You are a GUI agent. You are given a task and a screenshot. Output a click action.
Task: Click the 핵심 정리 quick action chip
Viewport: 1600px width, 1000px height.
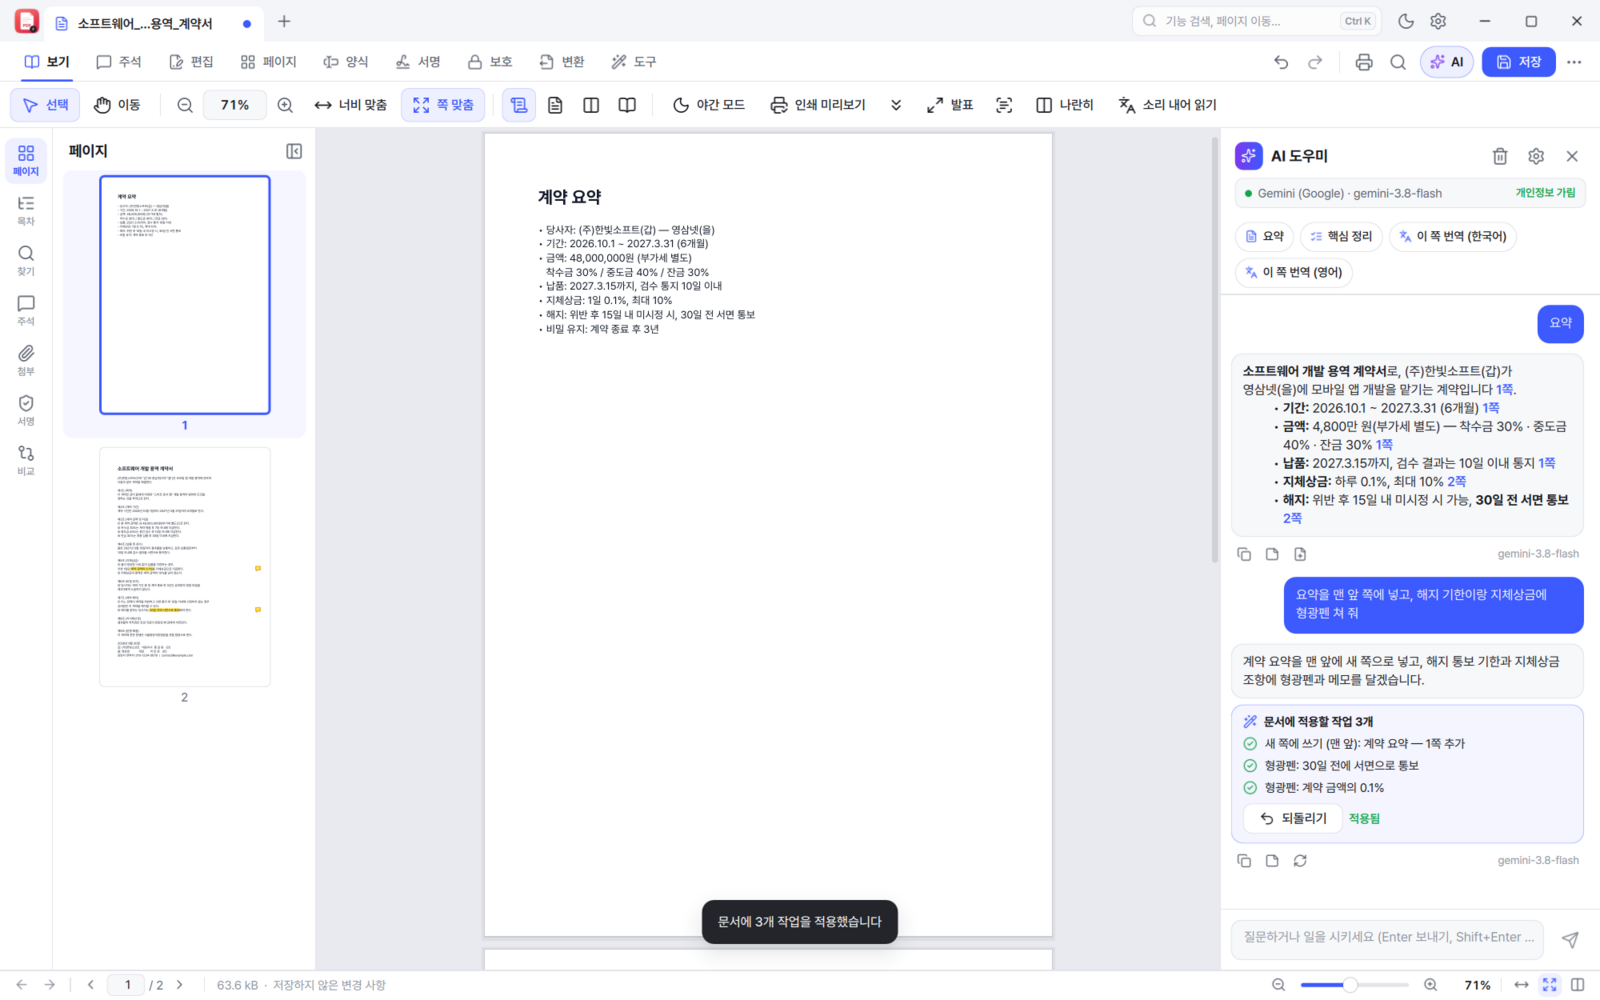[1341, 236]
